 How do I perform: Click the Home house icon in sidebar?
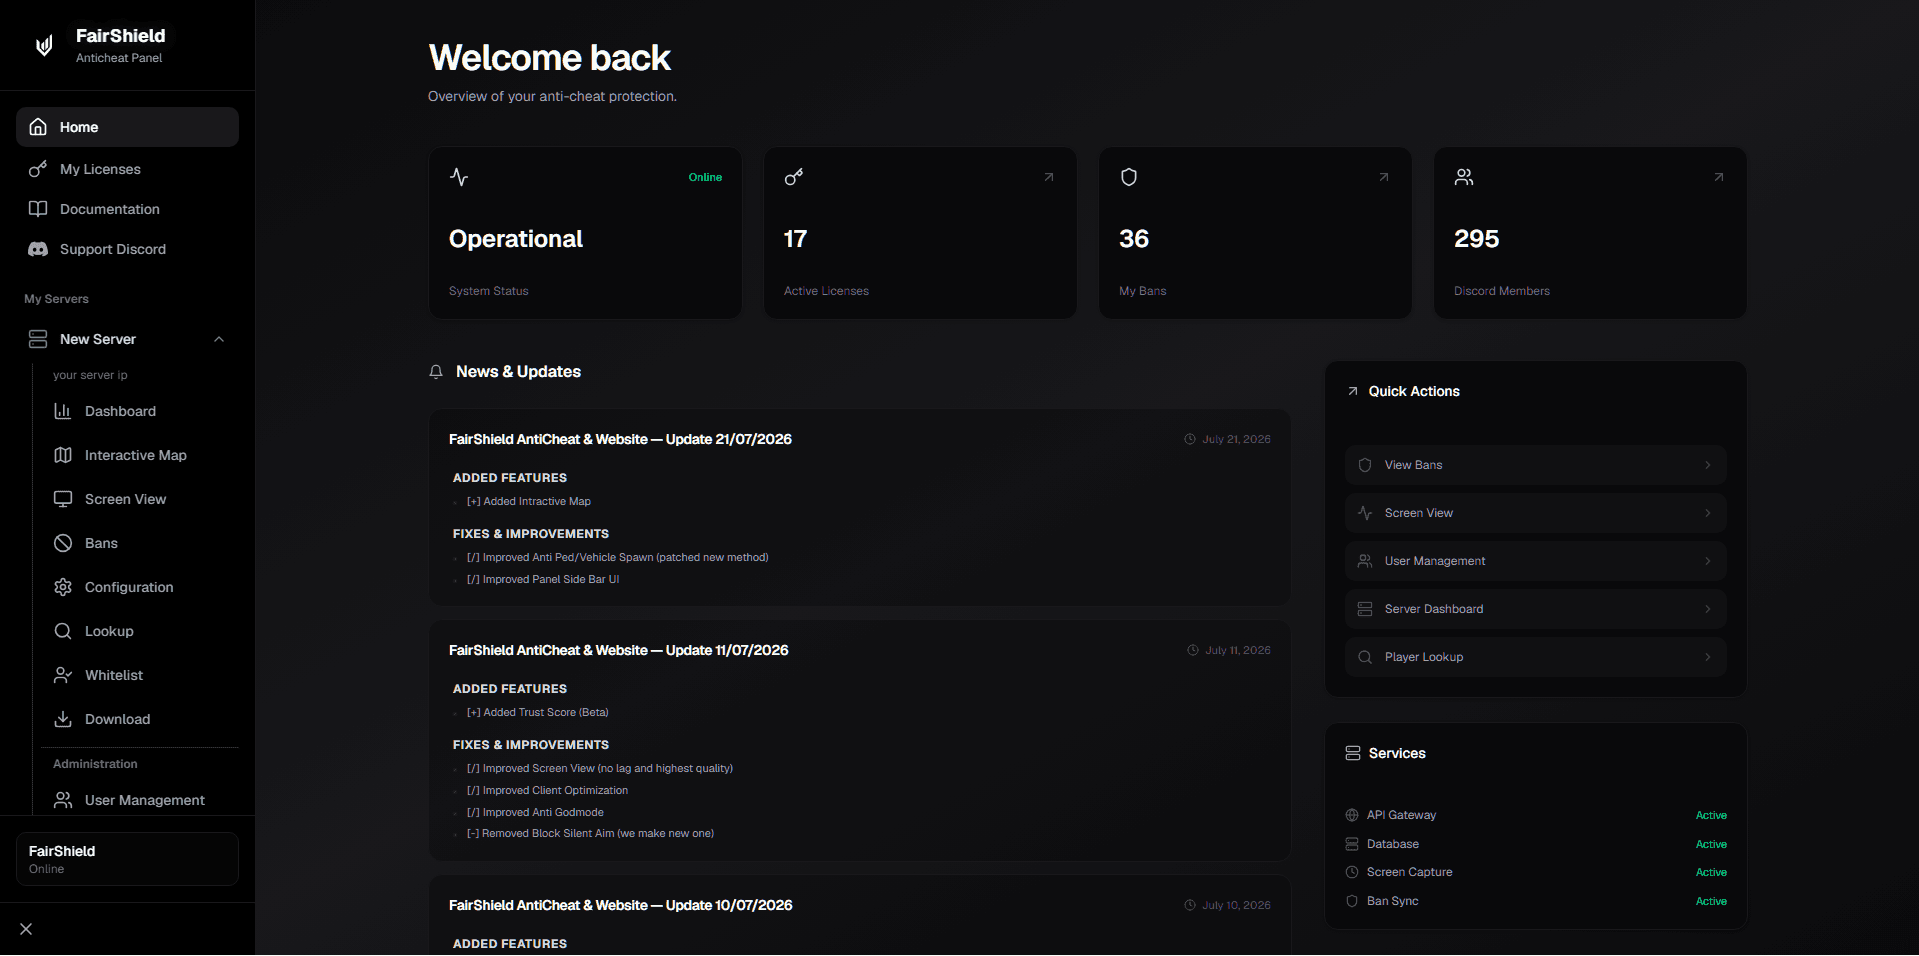click(38, 127)
